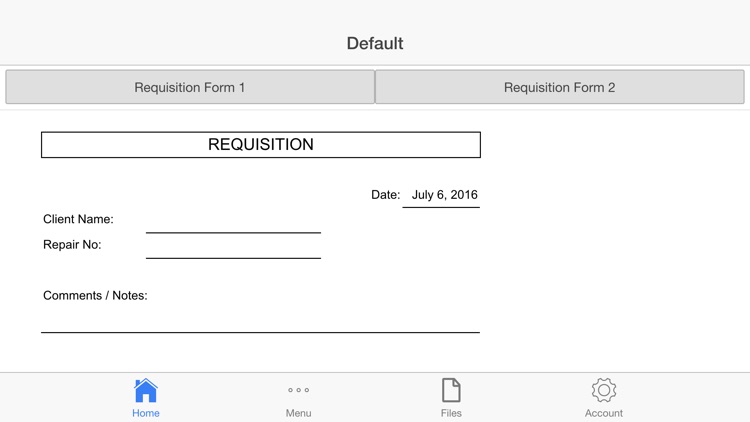Click the Menu label in bottom bar

pos(298,413)
